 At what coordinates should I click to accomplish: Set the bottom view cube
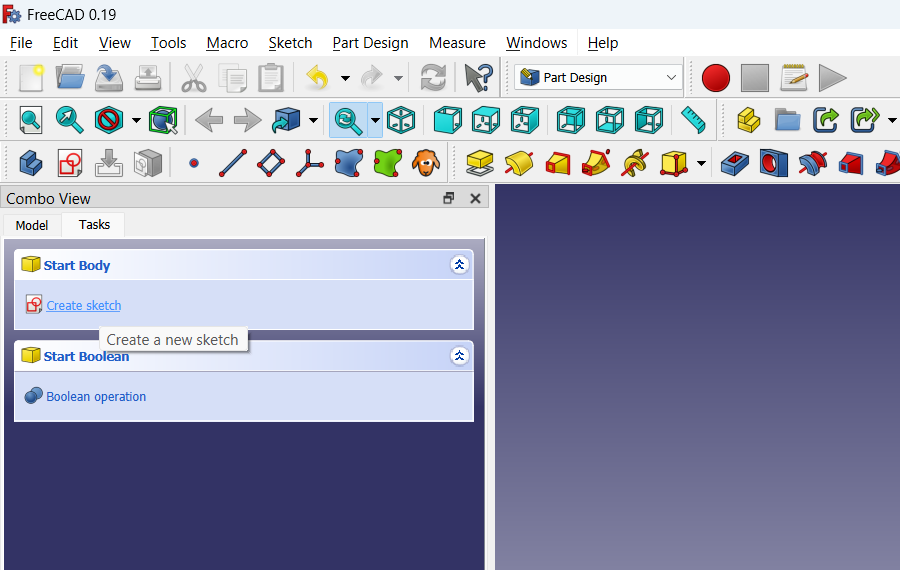click(610, 120)
